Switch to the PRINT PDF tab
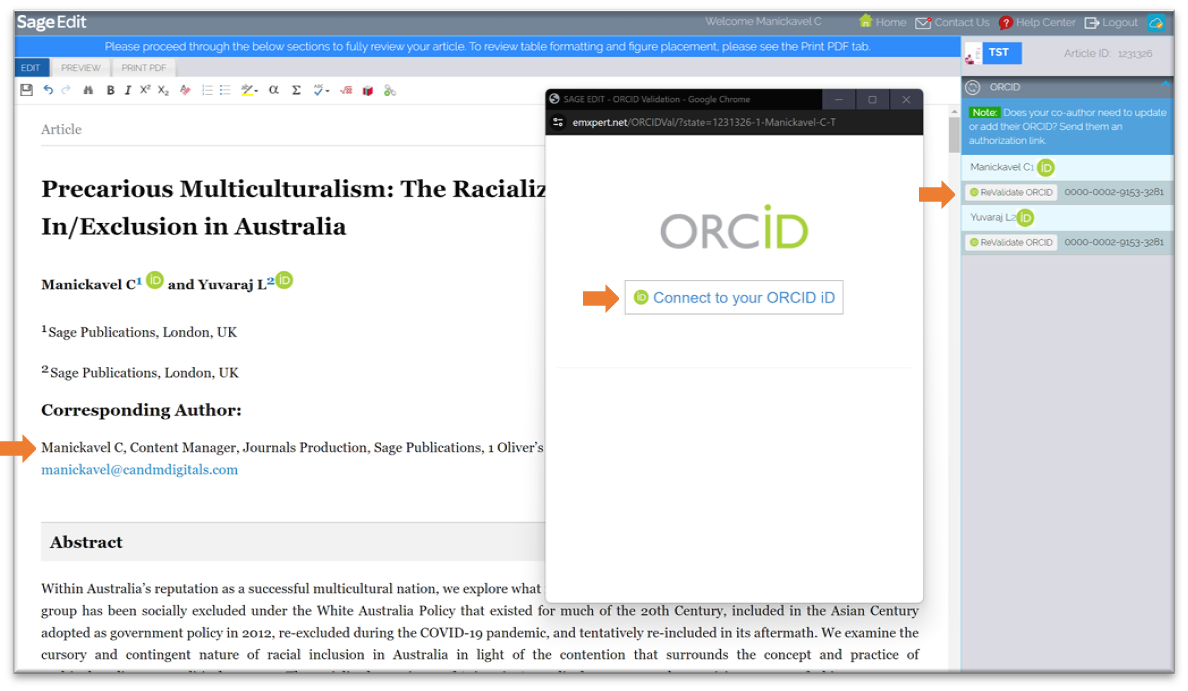The height and width of the screenshot is (691, 1188). click(145, 68)
